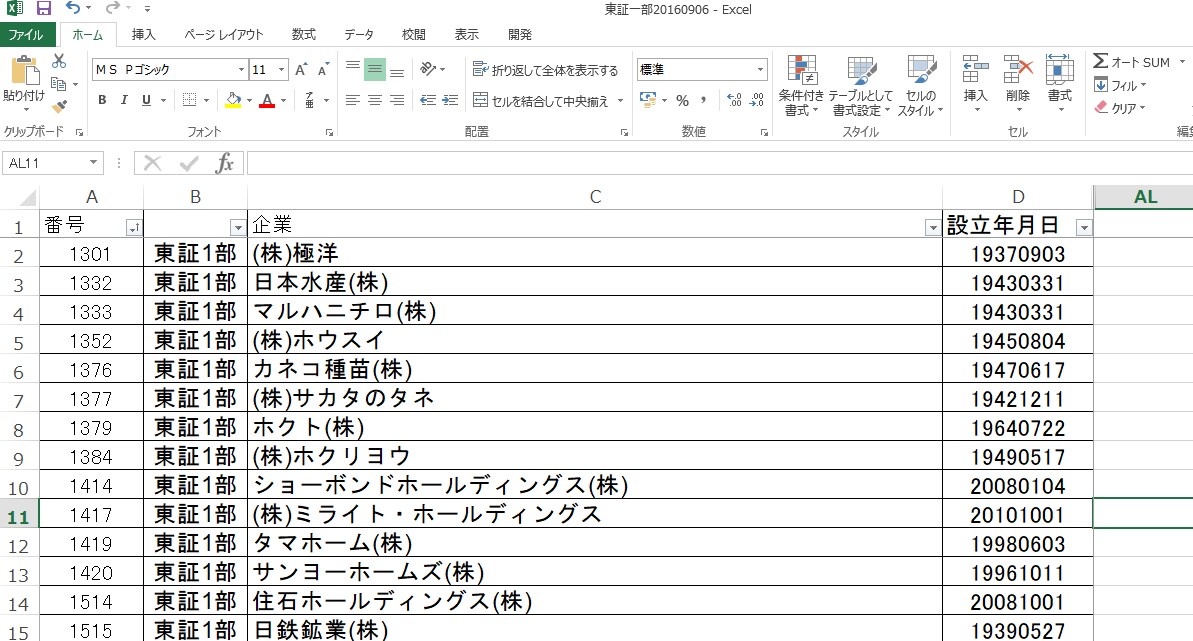The image size is (1193, 641).
Task: Apply accounting currency format
Action: [648, 100]
